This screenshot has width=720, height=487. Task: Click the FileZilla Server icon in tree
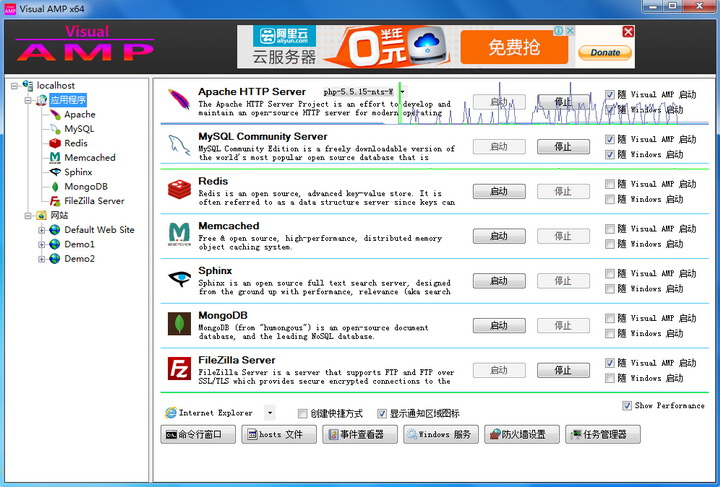(x=55, y=201)
